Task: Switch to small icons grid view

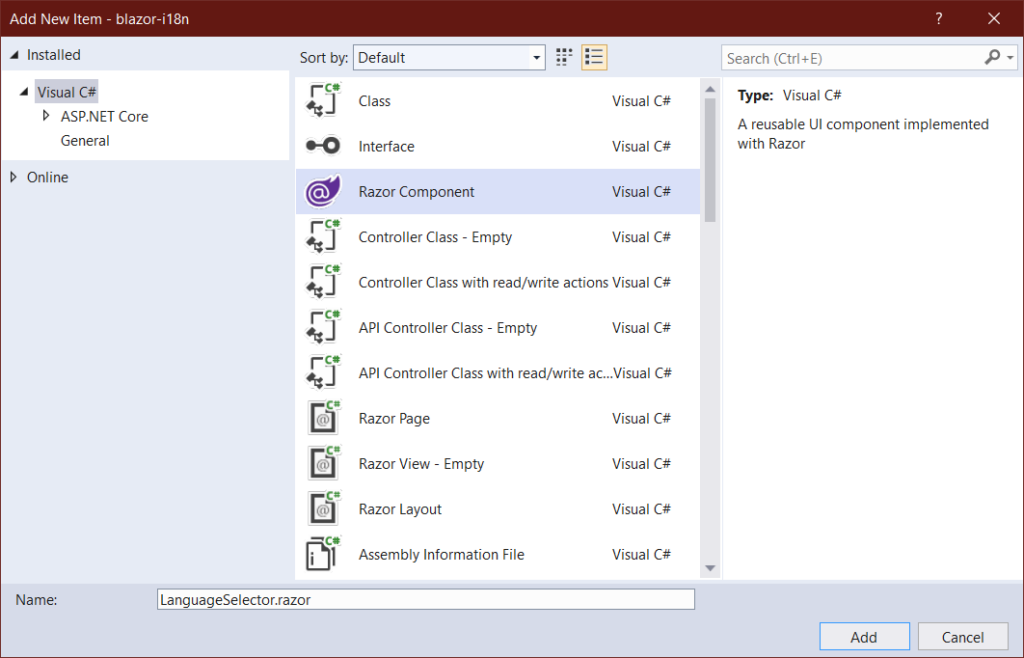Action: tap(564, 57)
